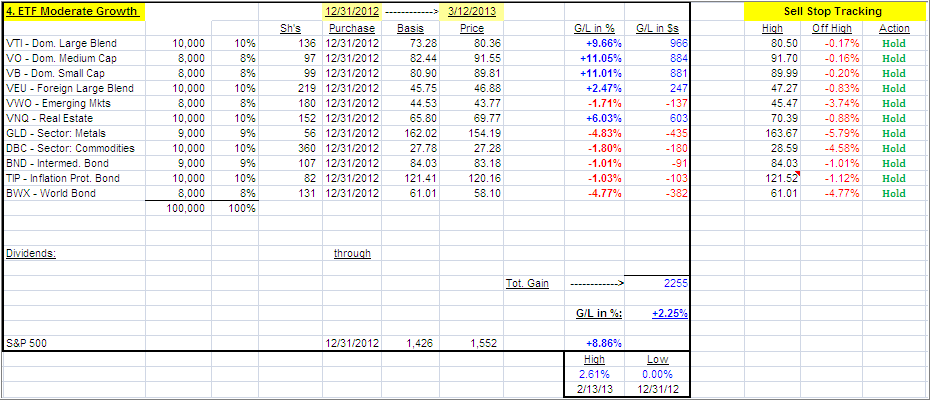The width and height of the screenshot is (930, 400).
Task: Select the +11.01% gain cell for VB
Action: [x=595, y=74]
